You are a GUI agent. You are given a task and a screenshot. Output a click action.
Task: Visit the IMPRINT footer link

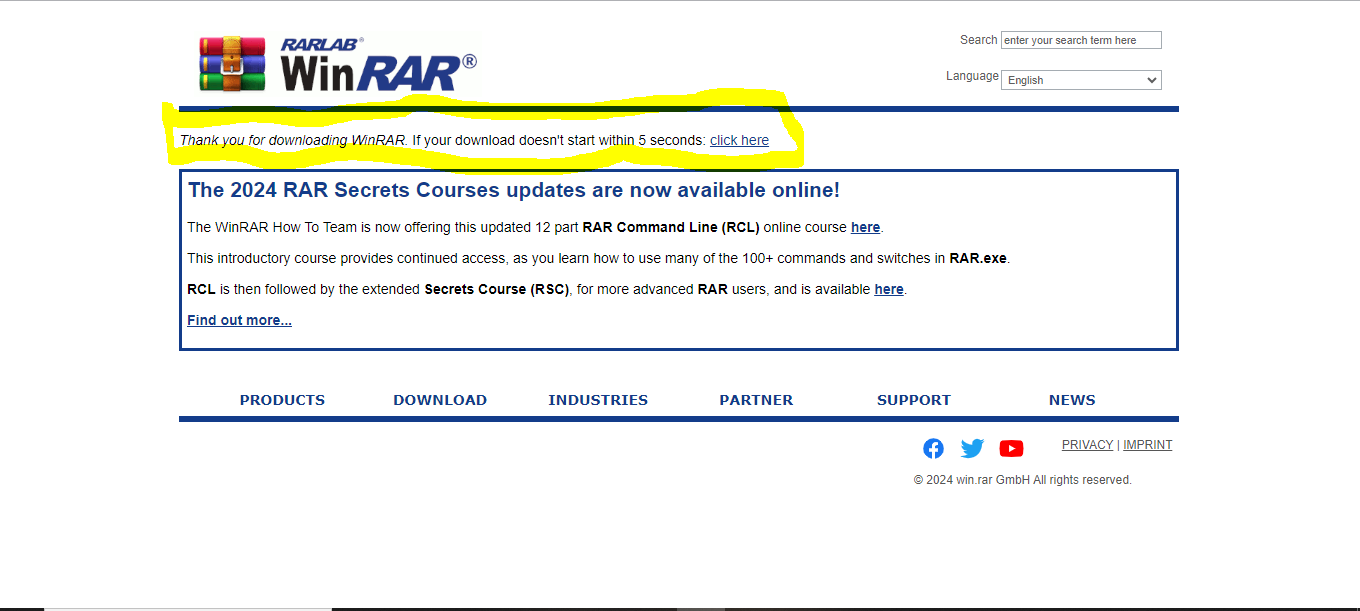coord(1147,445)
